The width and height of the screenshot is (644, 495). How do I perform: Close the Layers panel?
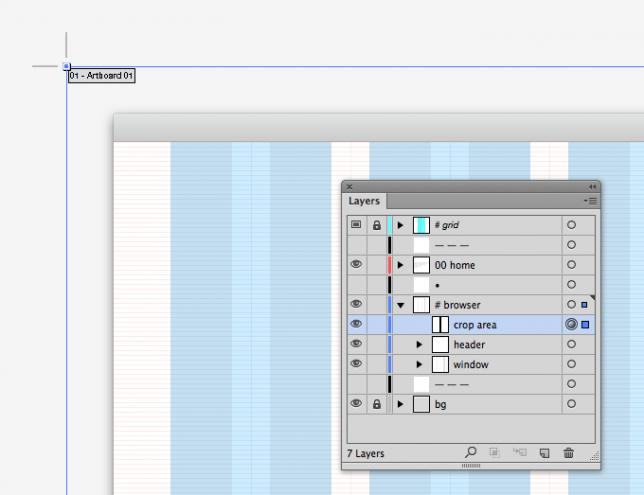pyautogui.click(x=350, y=187)
